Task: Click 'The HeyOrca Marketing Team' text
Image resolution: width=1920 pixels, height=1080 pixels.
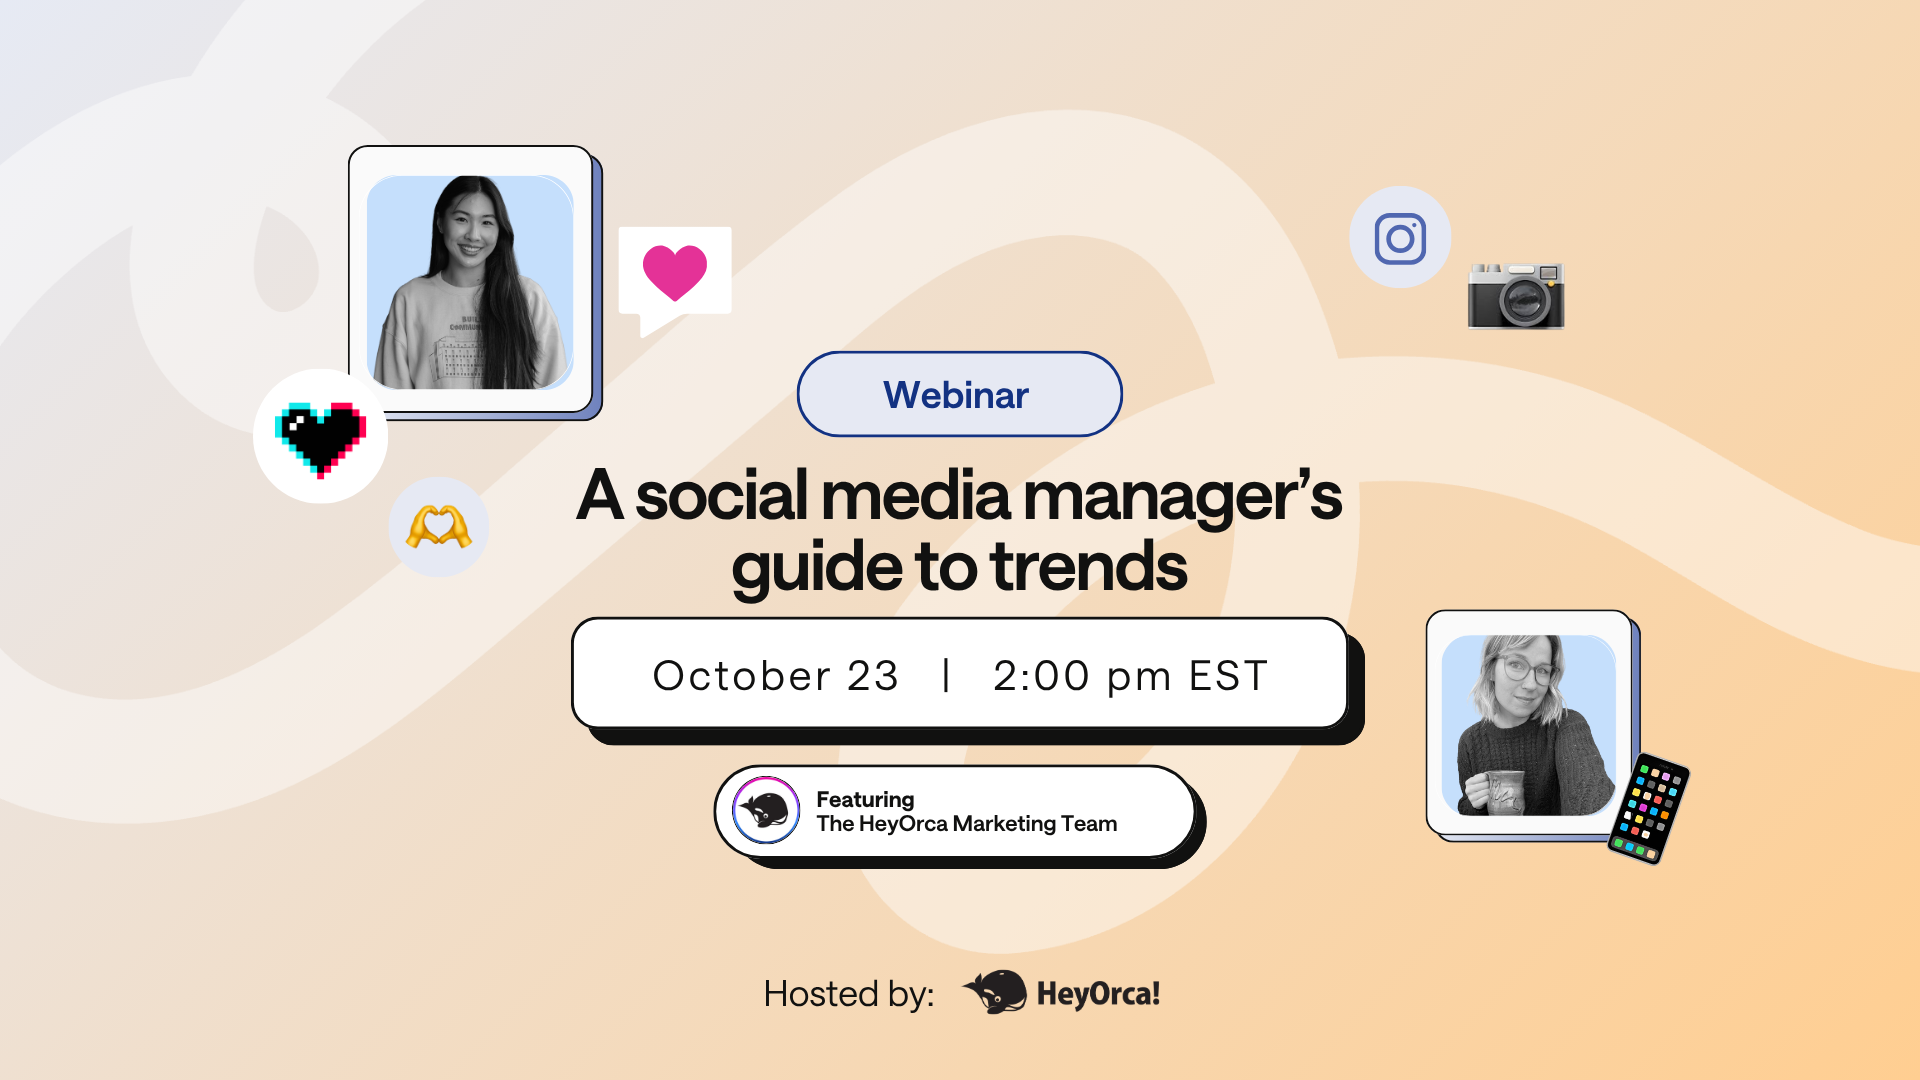Action: tap(966, 824)
